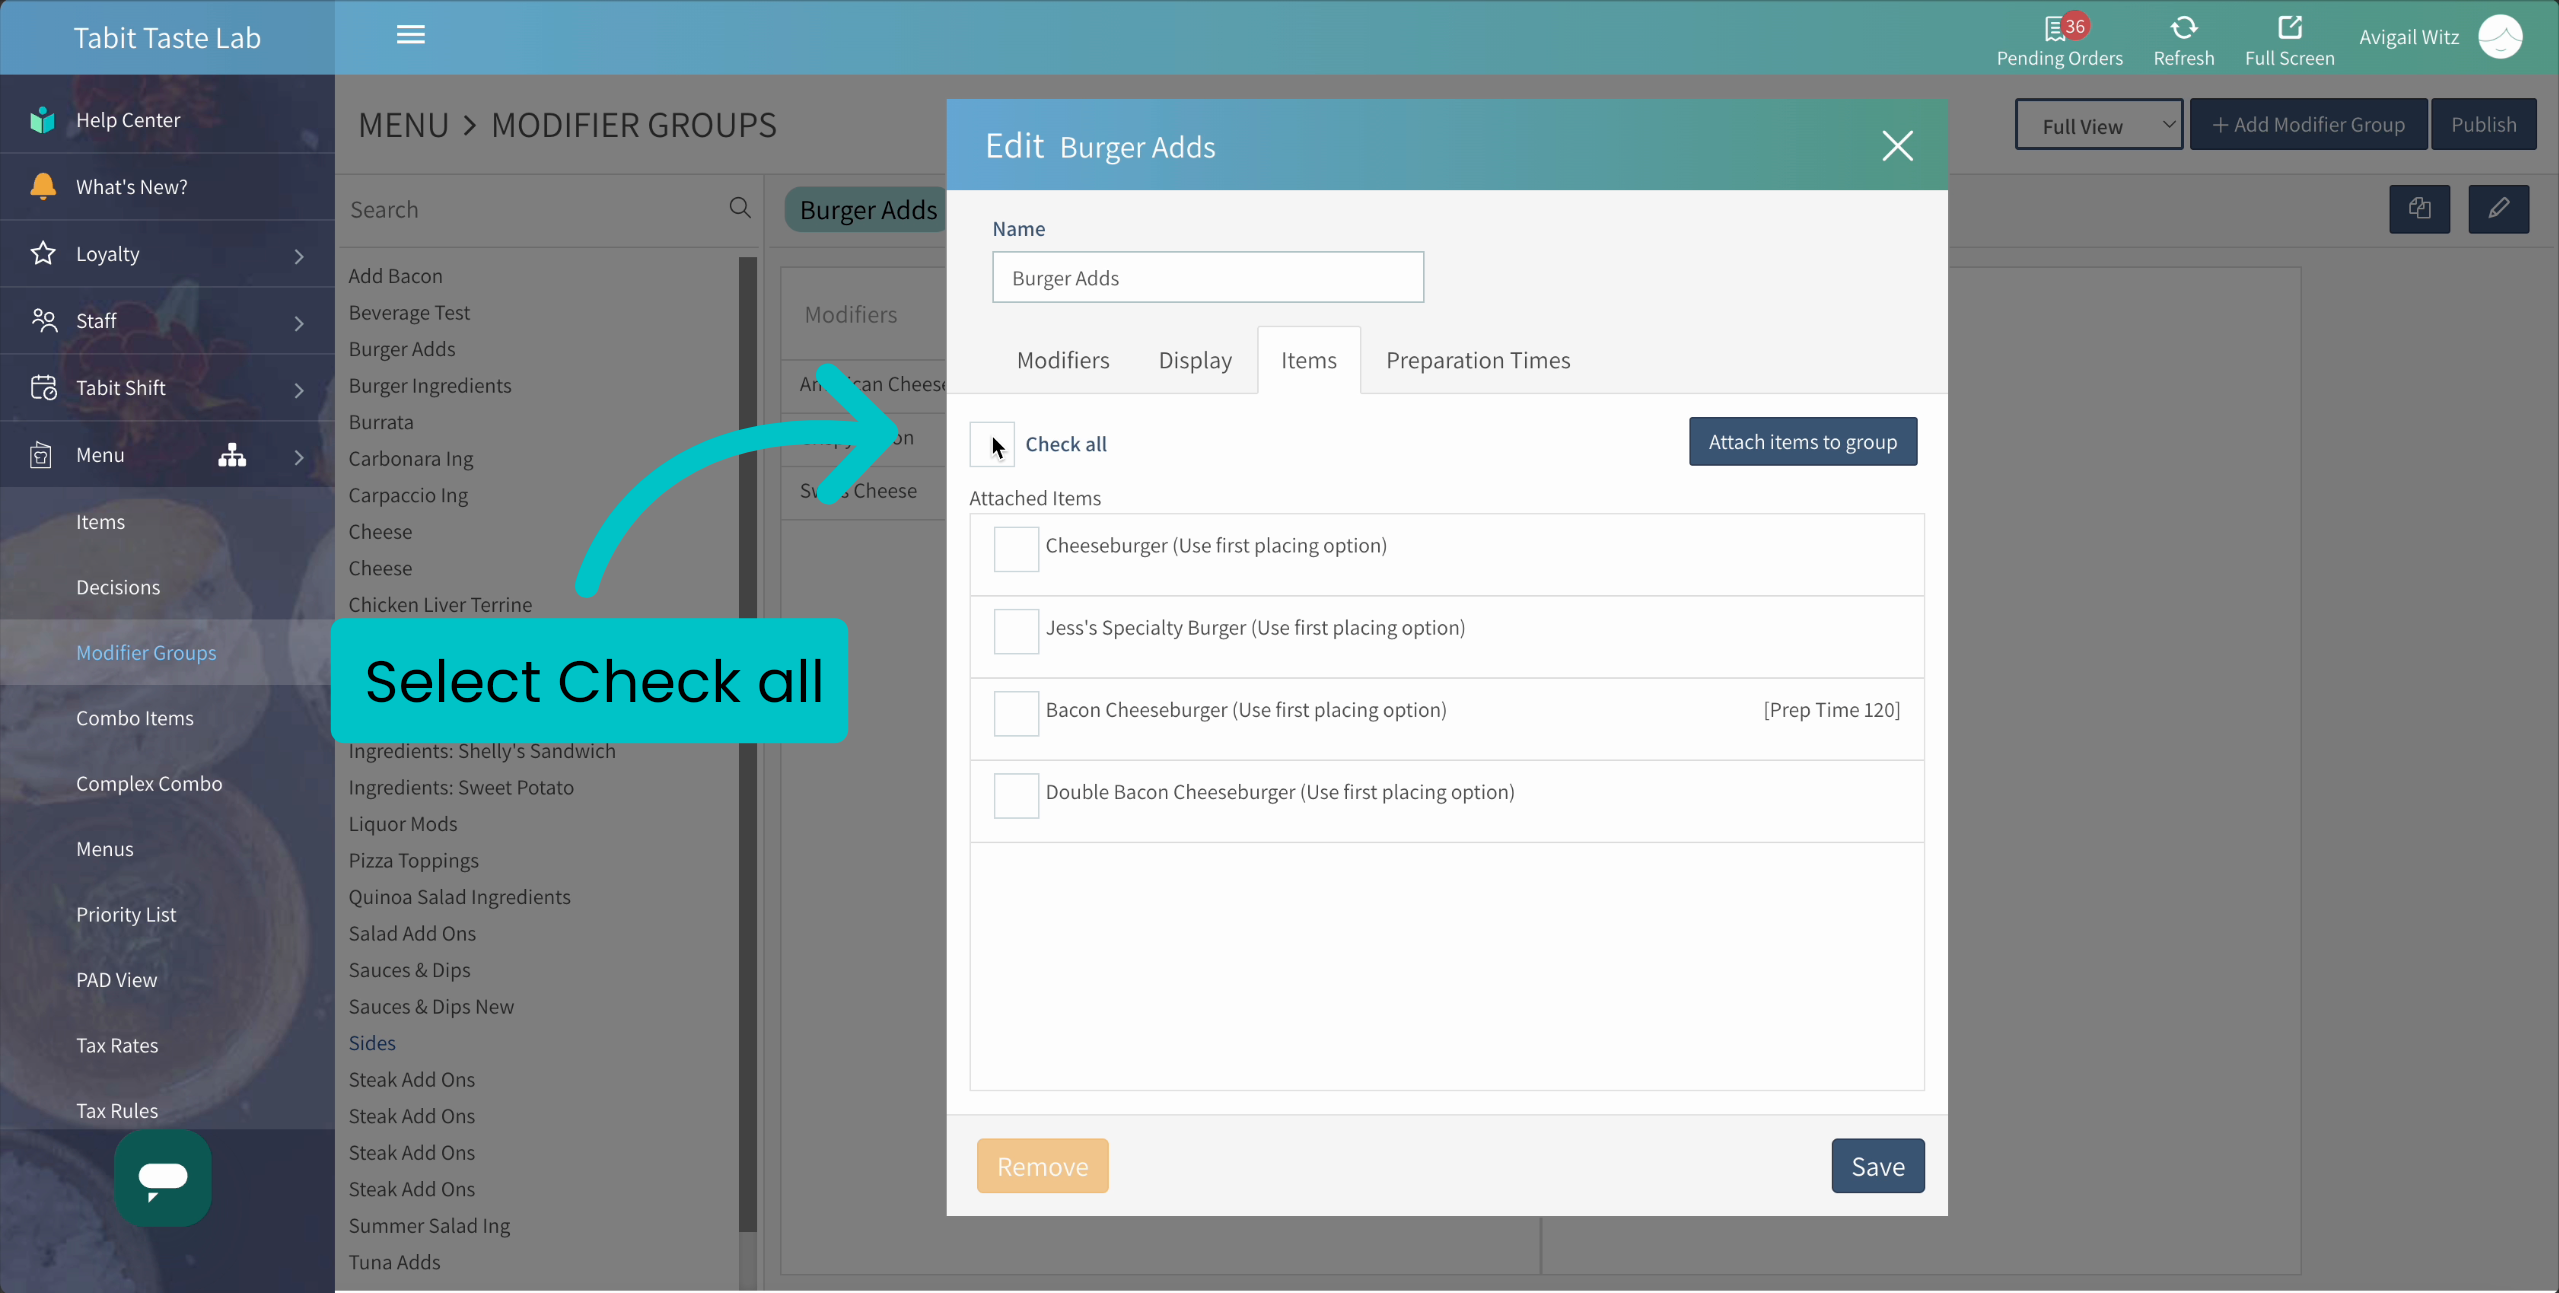Open Tax Rates in the sidebar

[117, 1045]
